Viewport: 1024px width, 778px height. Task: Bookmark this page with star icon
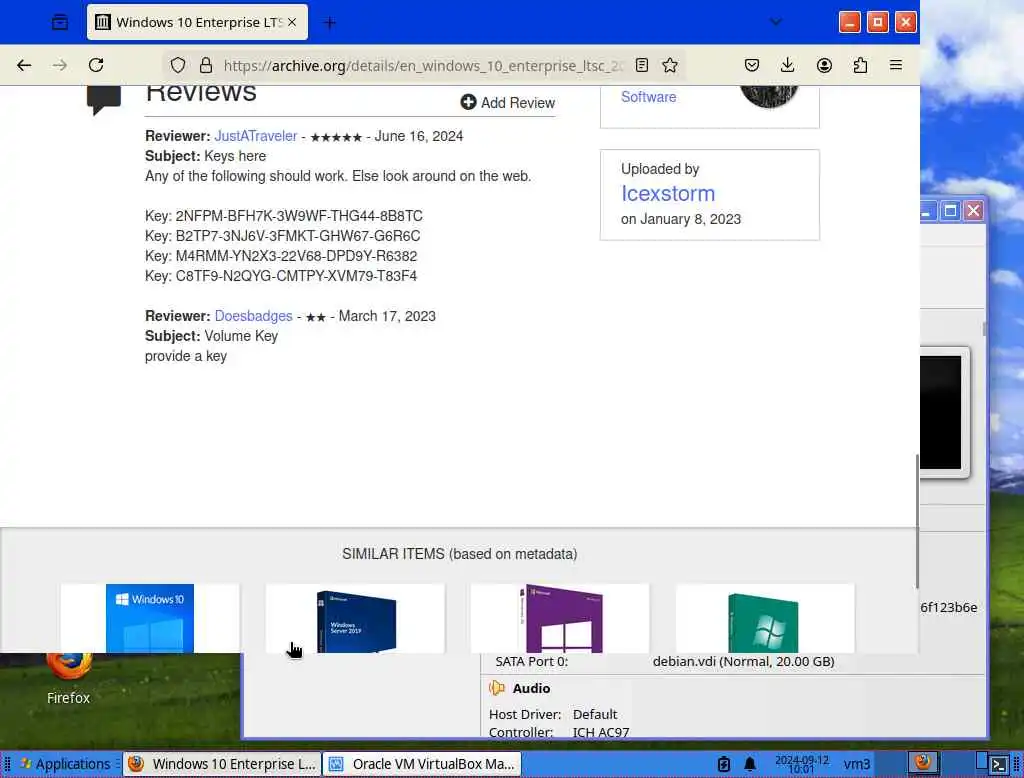[670, 65]
